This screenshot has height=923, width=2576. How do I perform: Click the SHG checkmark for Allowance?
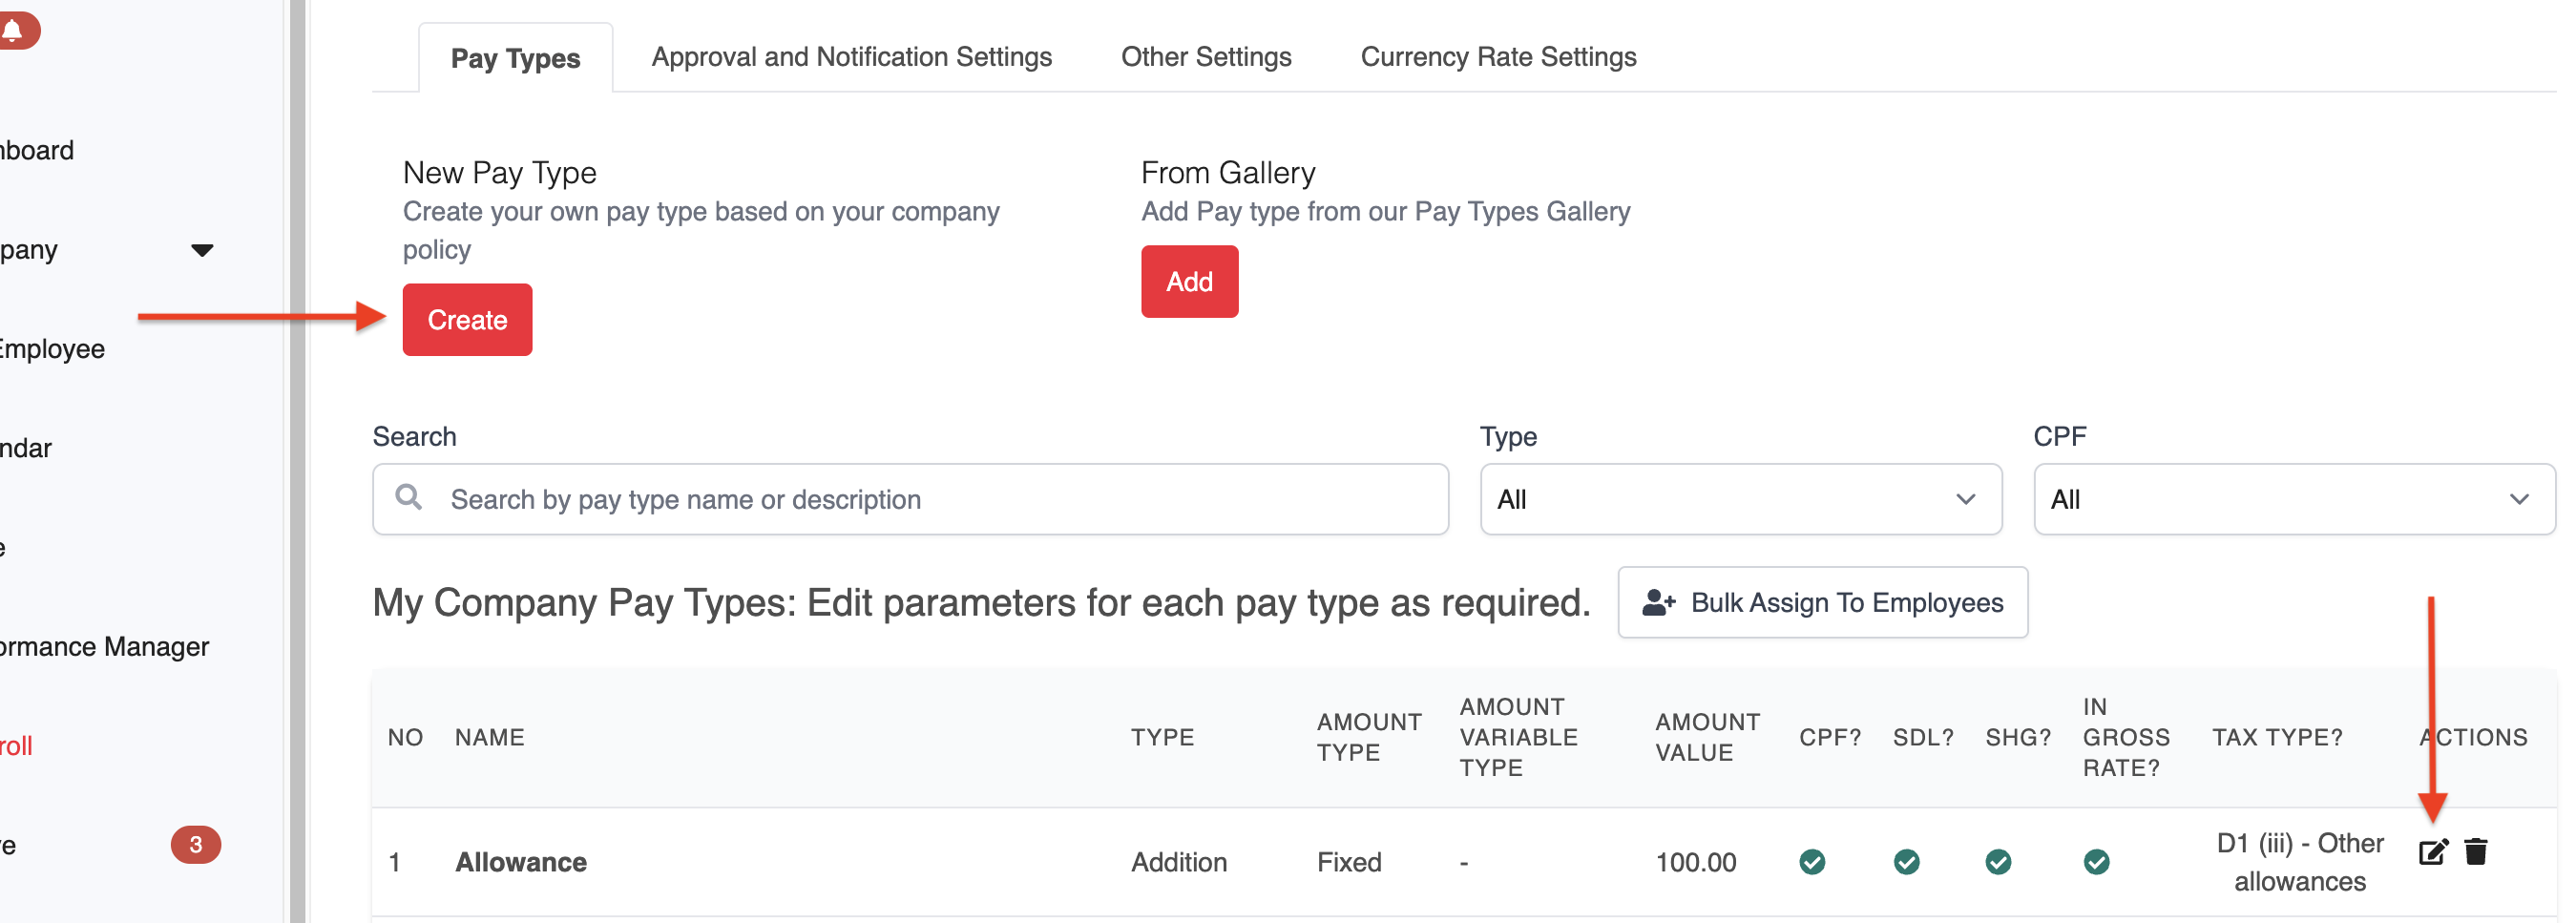pyautogui.click(x=1998, y=862)
